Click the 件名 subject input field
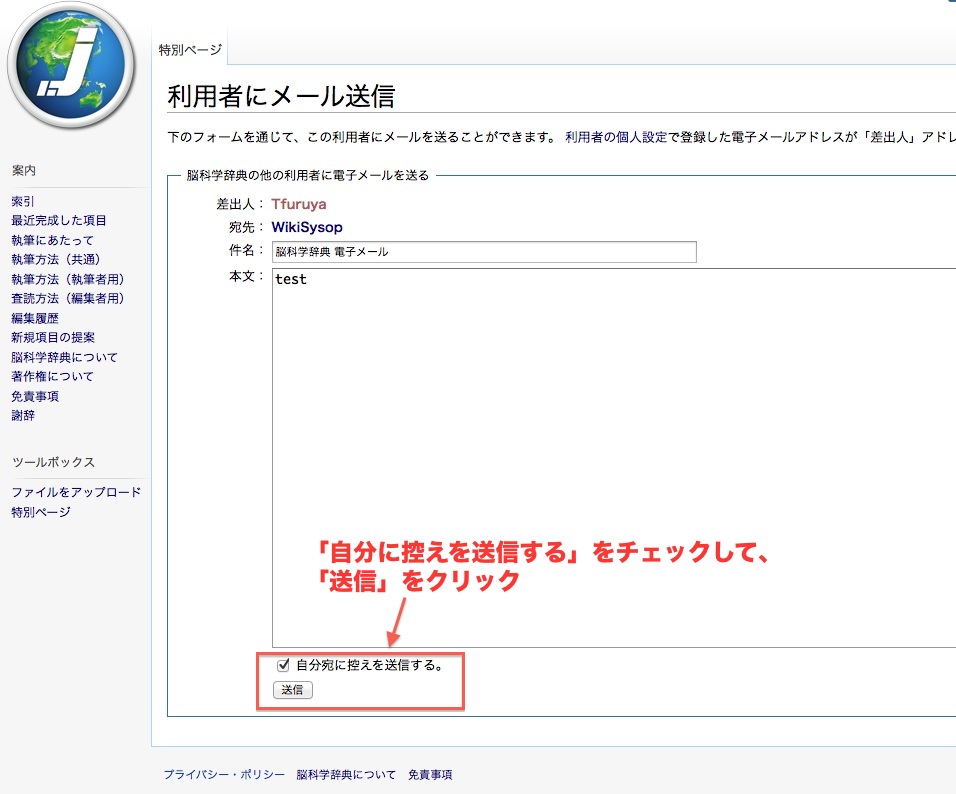 coord(483,252)
